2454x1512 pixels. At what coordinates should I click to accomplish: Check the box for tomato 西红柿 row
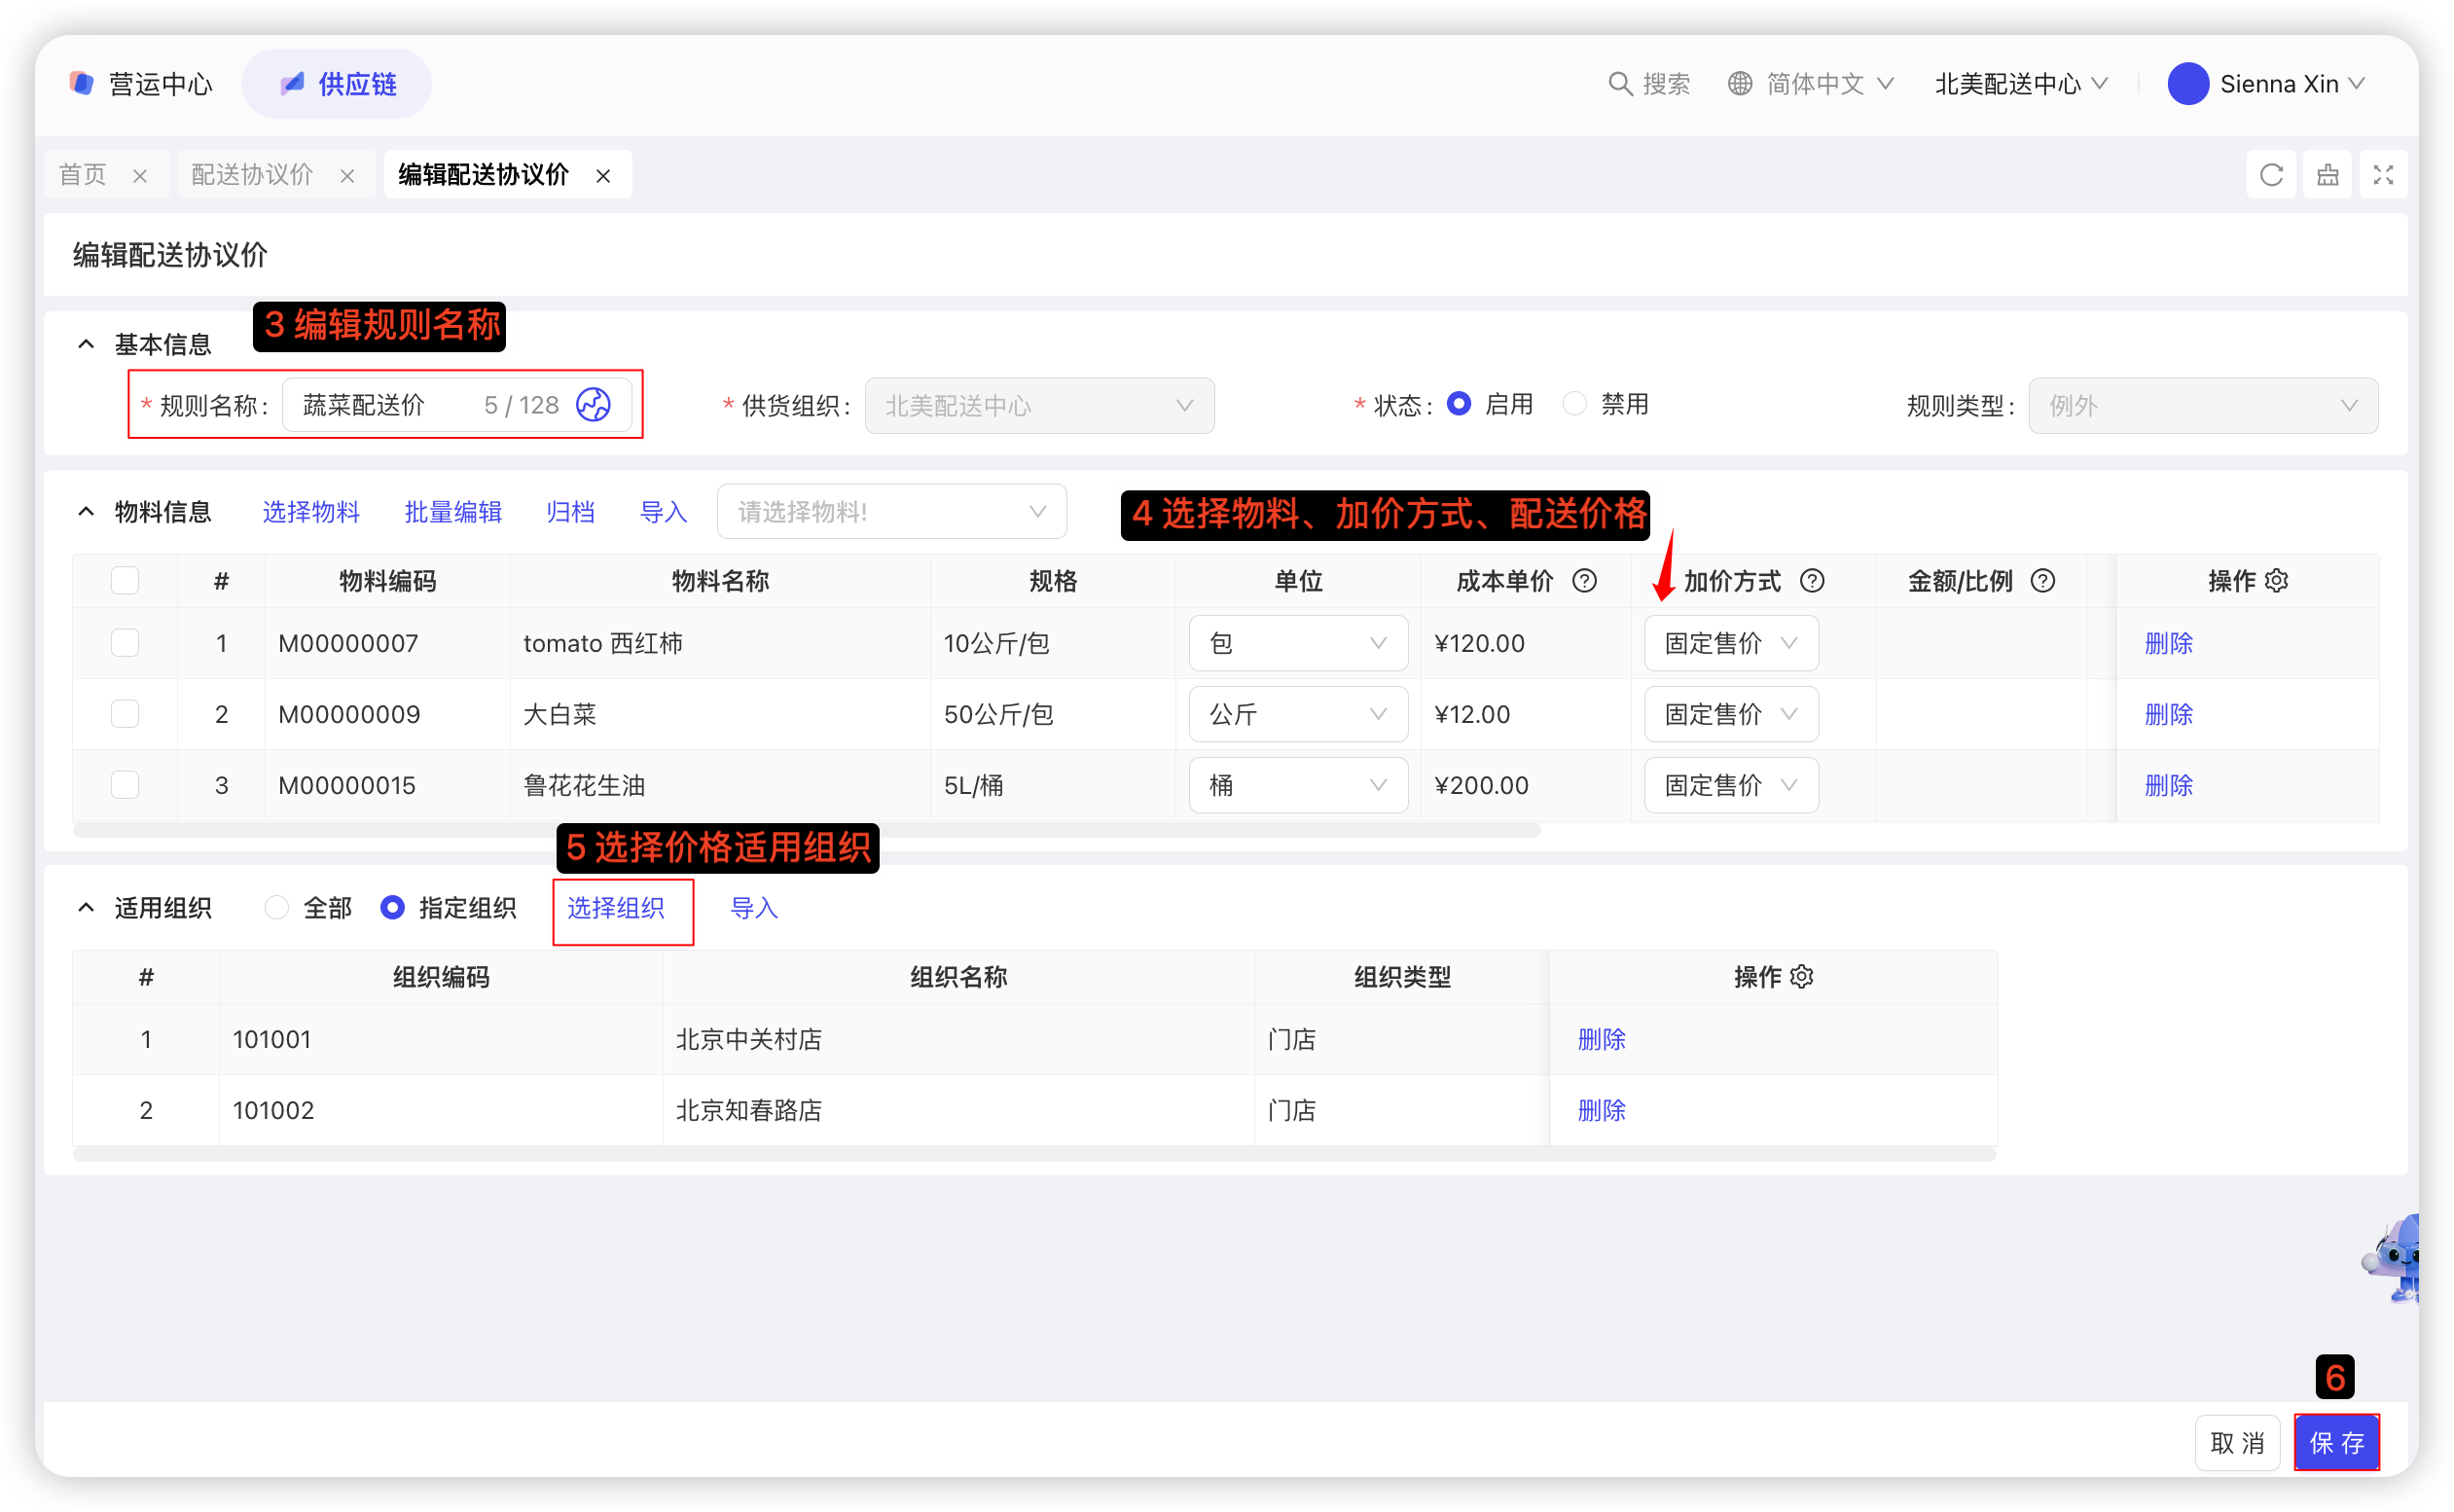(125, 643)
